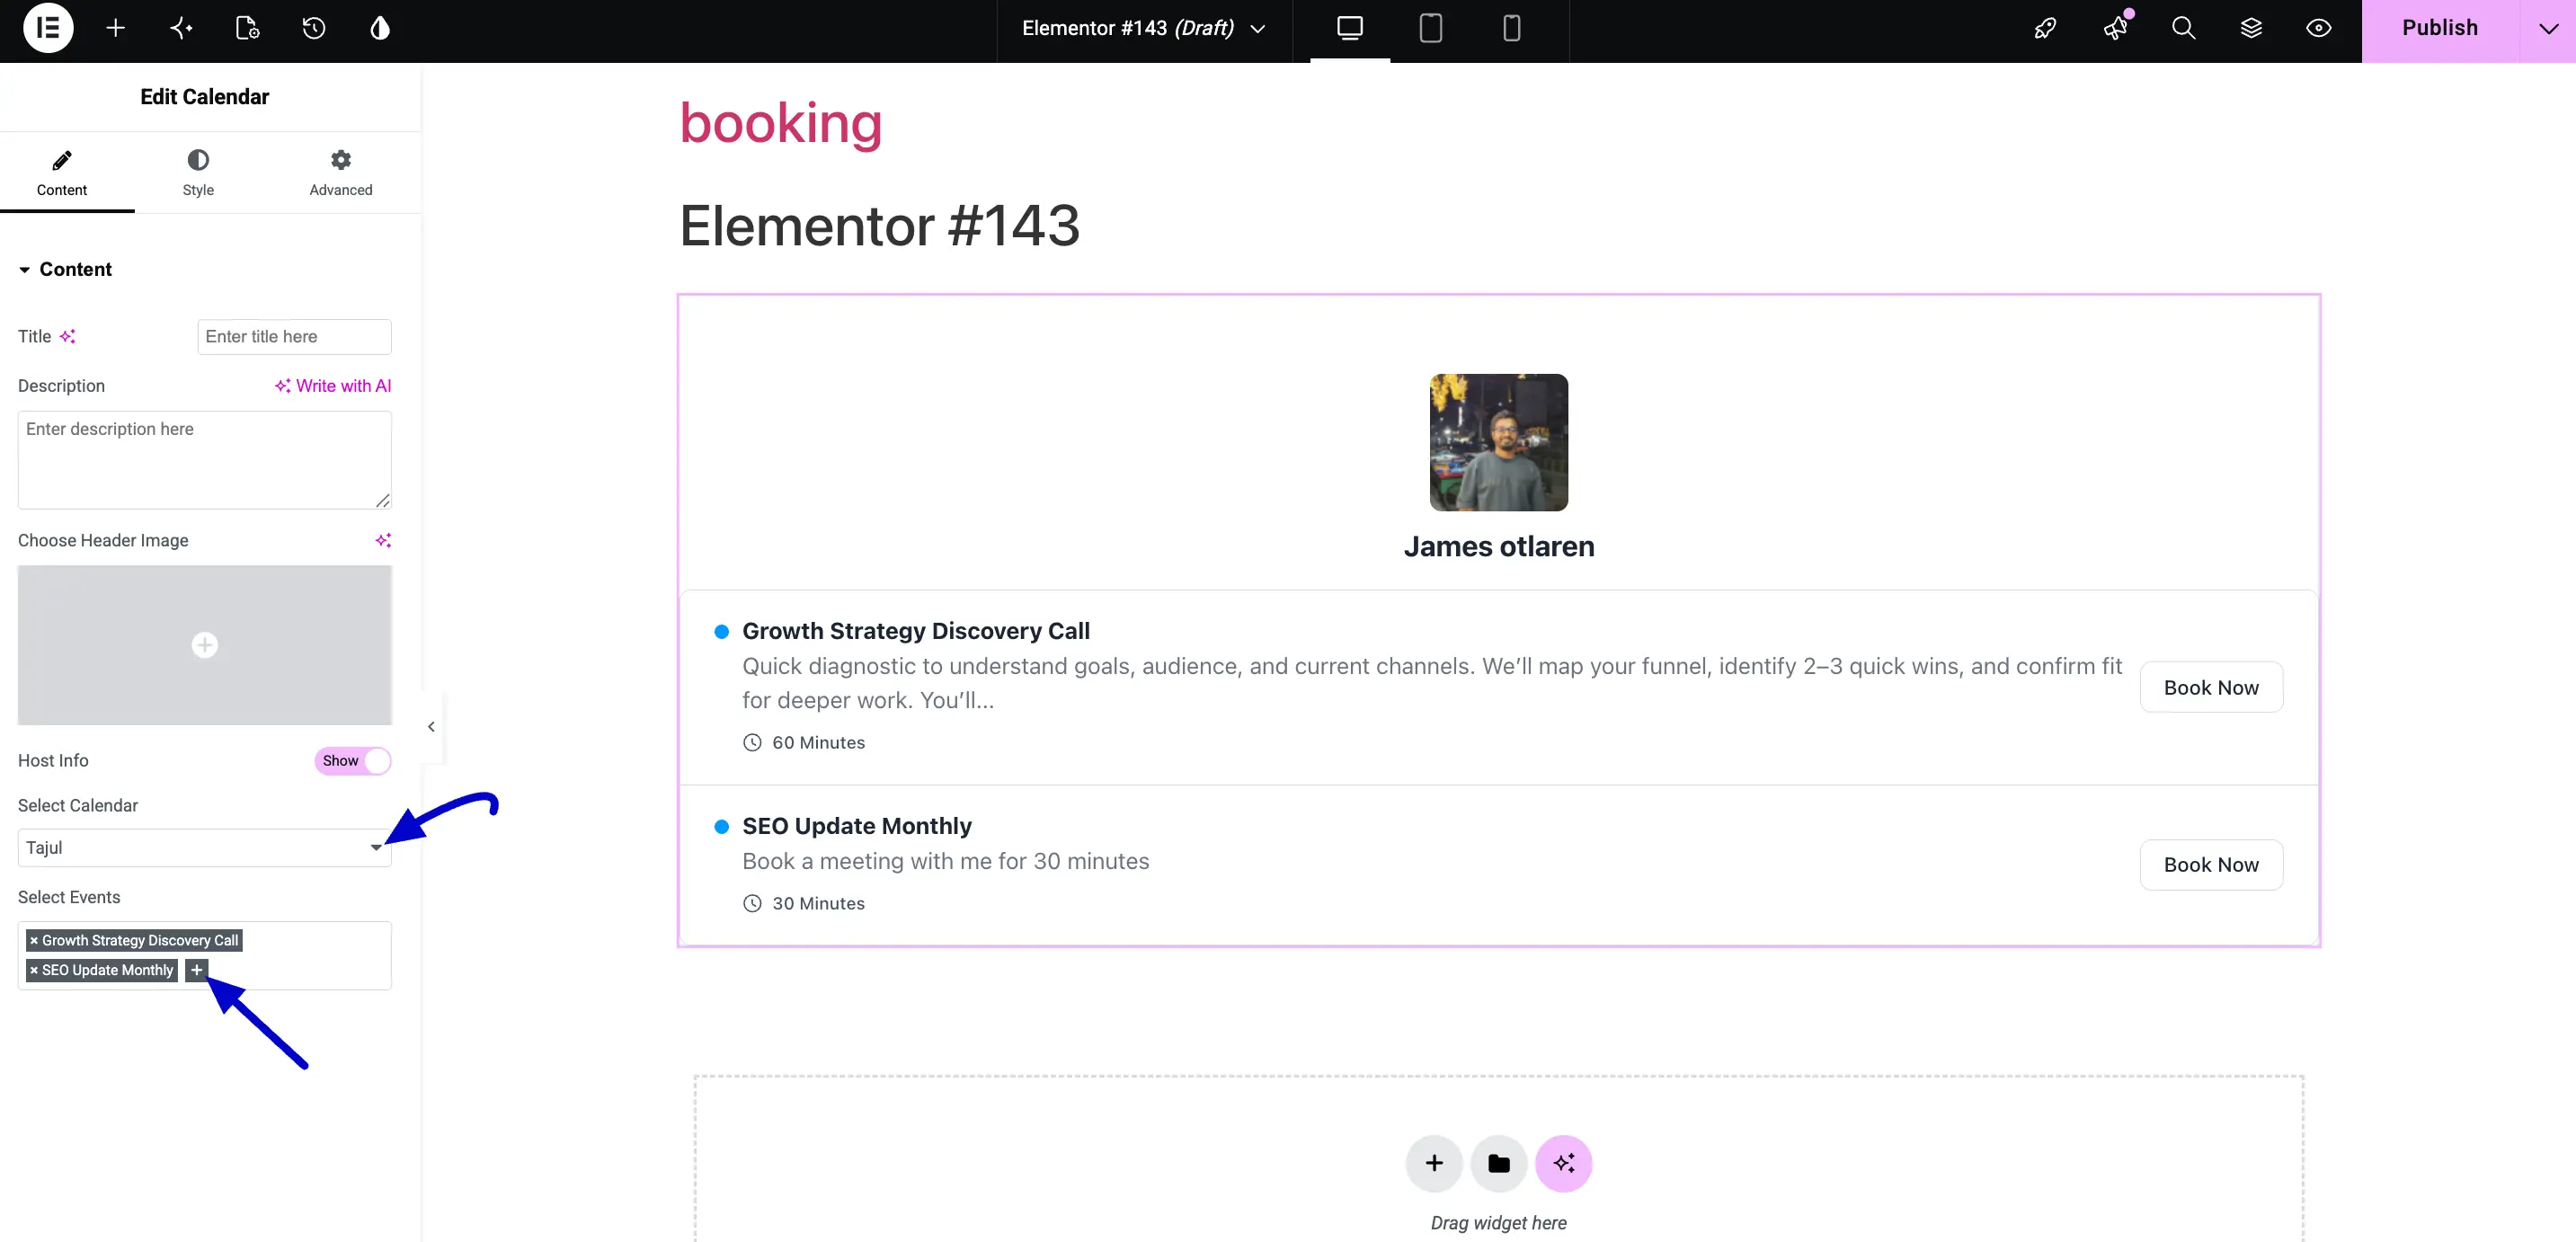Expand Publish options arrow
2576x1242 pixels.
(x=2548, y=29)
